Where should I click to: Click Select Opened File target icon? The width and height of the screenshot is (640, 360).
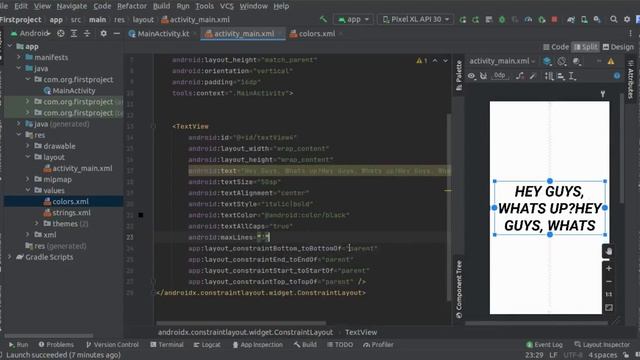(x=60, y=33)
